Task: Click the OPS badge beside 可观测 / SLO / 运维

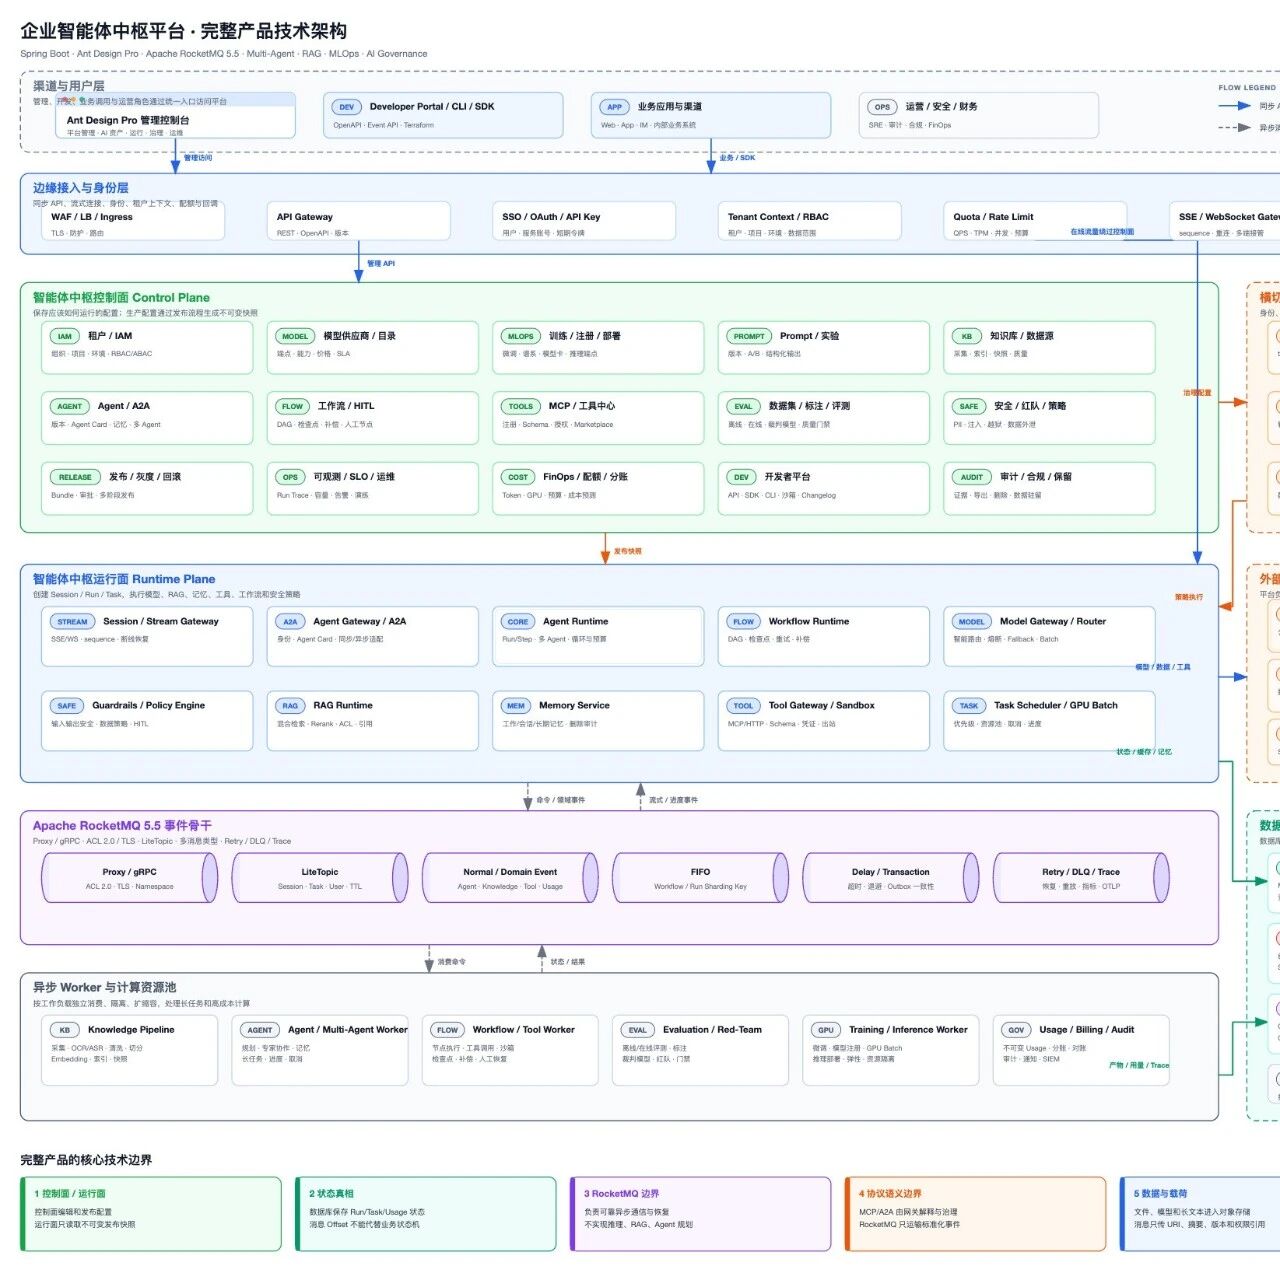Action: [290, 478]
